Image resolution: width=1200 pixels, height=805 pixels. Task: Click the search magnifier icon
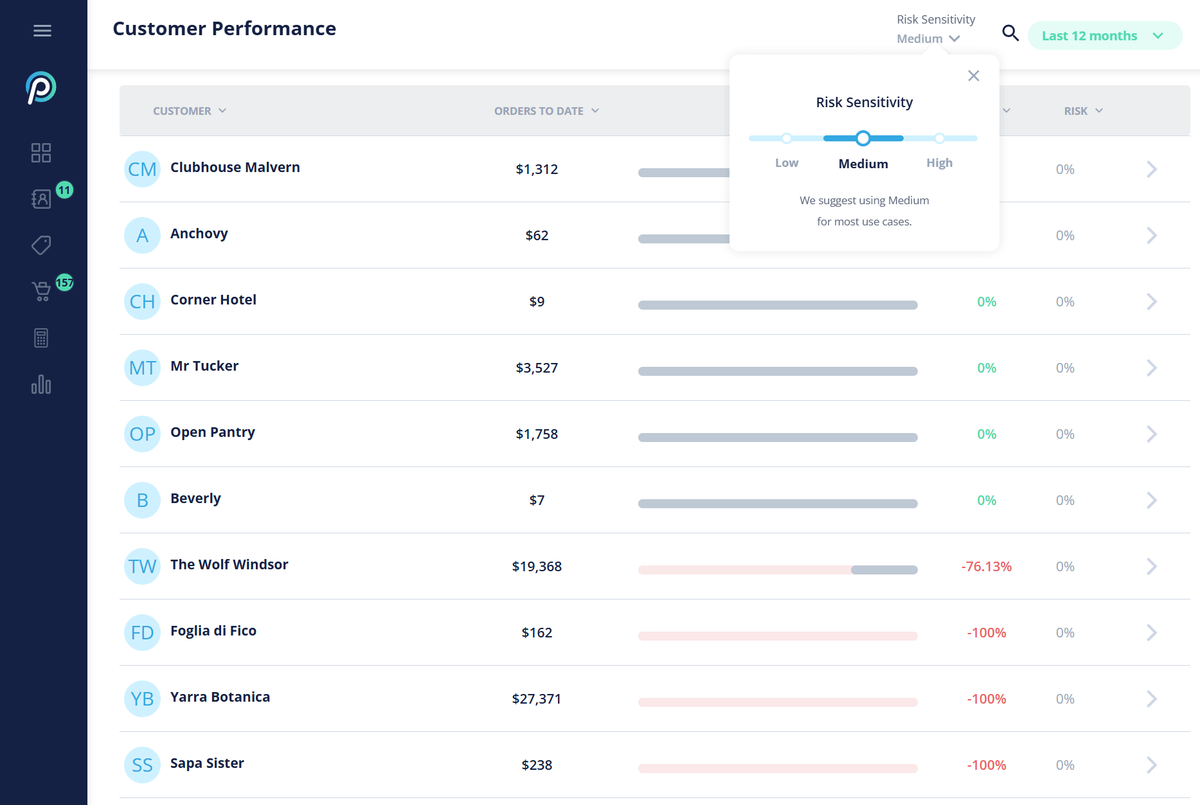(x=1011, y=34)
